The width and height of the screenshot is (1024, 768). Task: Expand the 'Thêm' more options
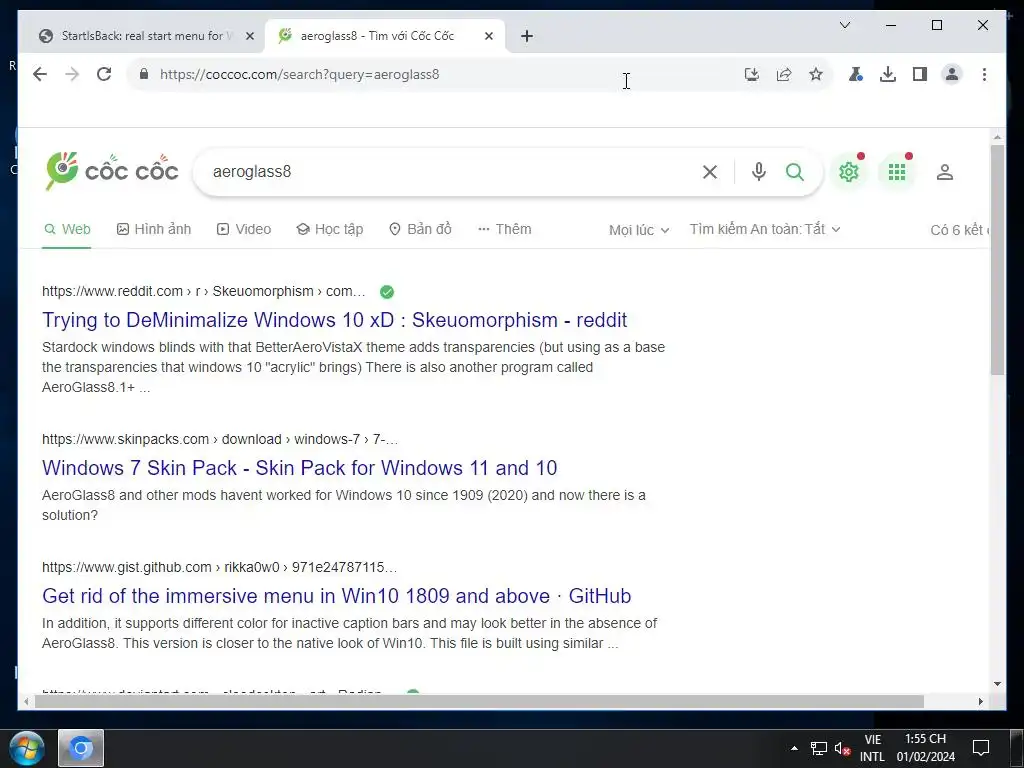504,229
